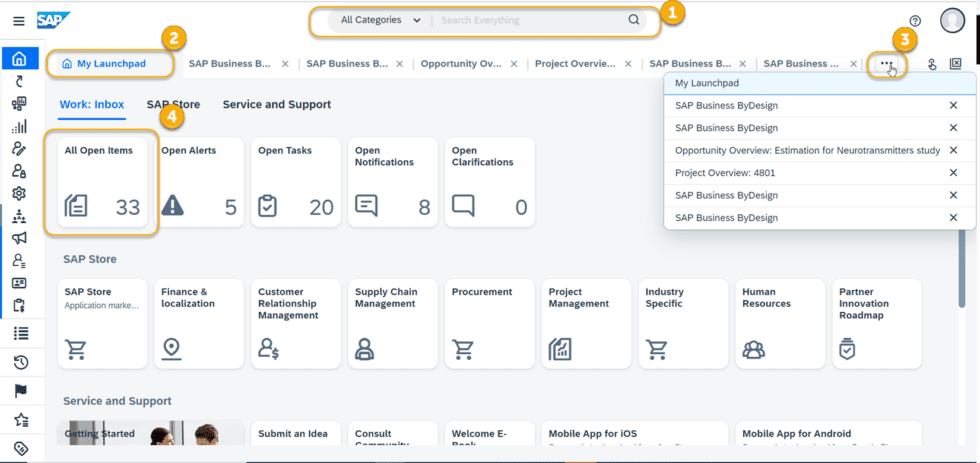Image resolution: width=980 pixels, height=463 pixels.
Task: Click the touch mode hand icon
Action: 932,64
